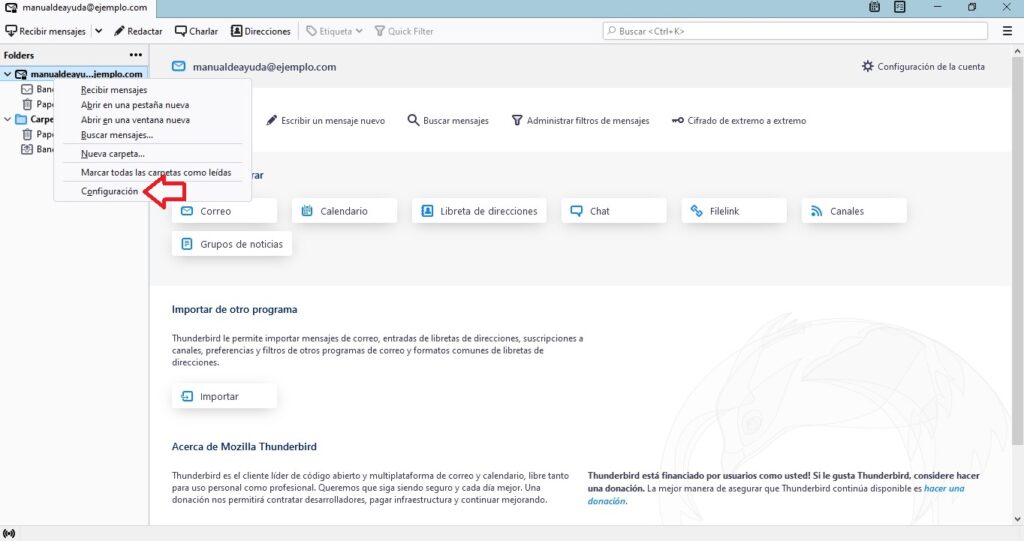Open the Etiqueta dropdown
The width and height of the screenshot is (1024, 541).
pyautogui.click(x=334, y=31)
